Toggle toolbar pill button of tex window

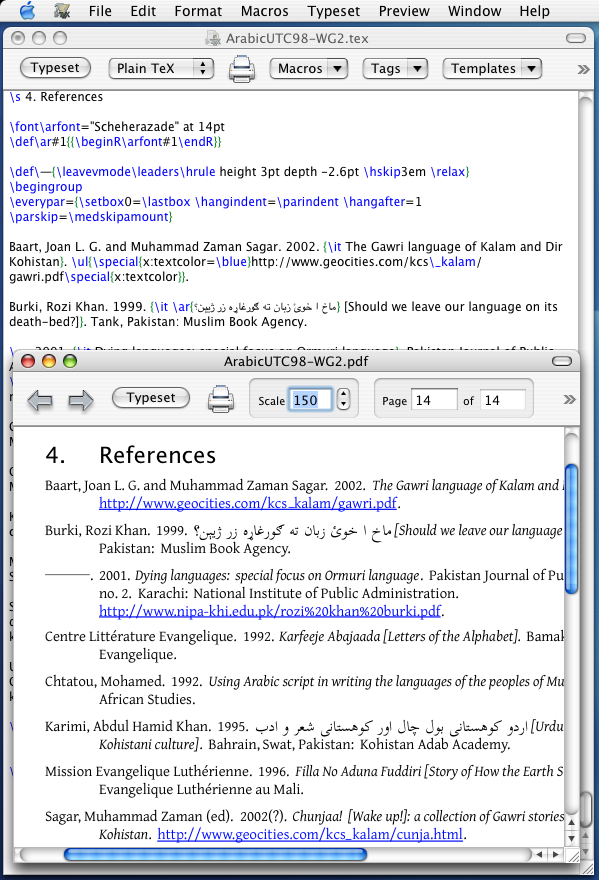pos(576,38)
